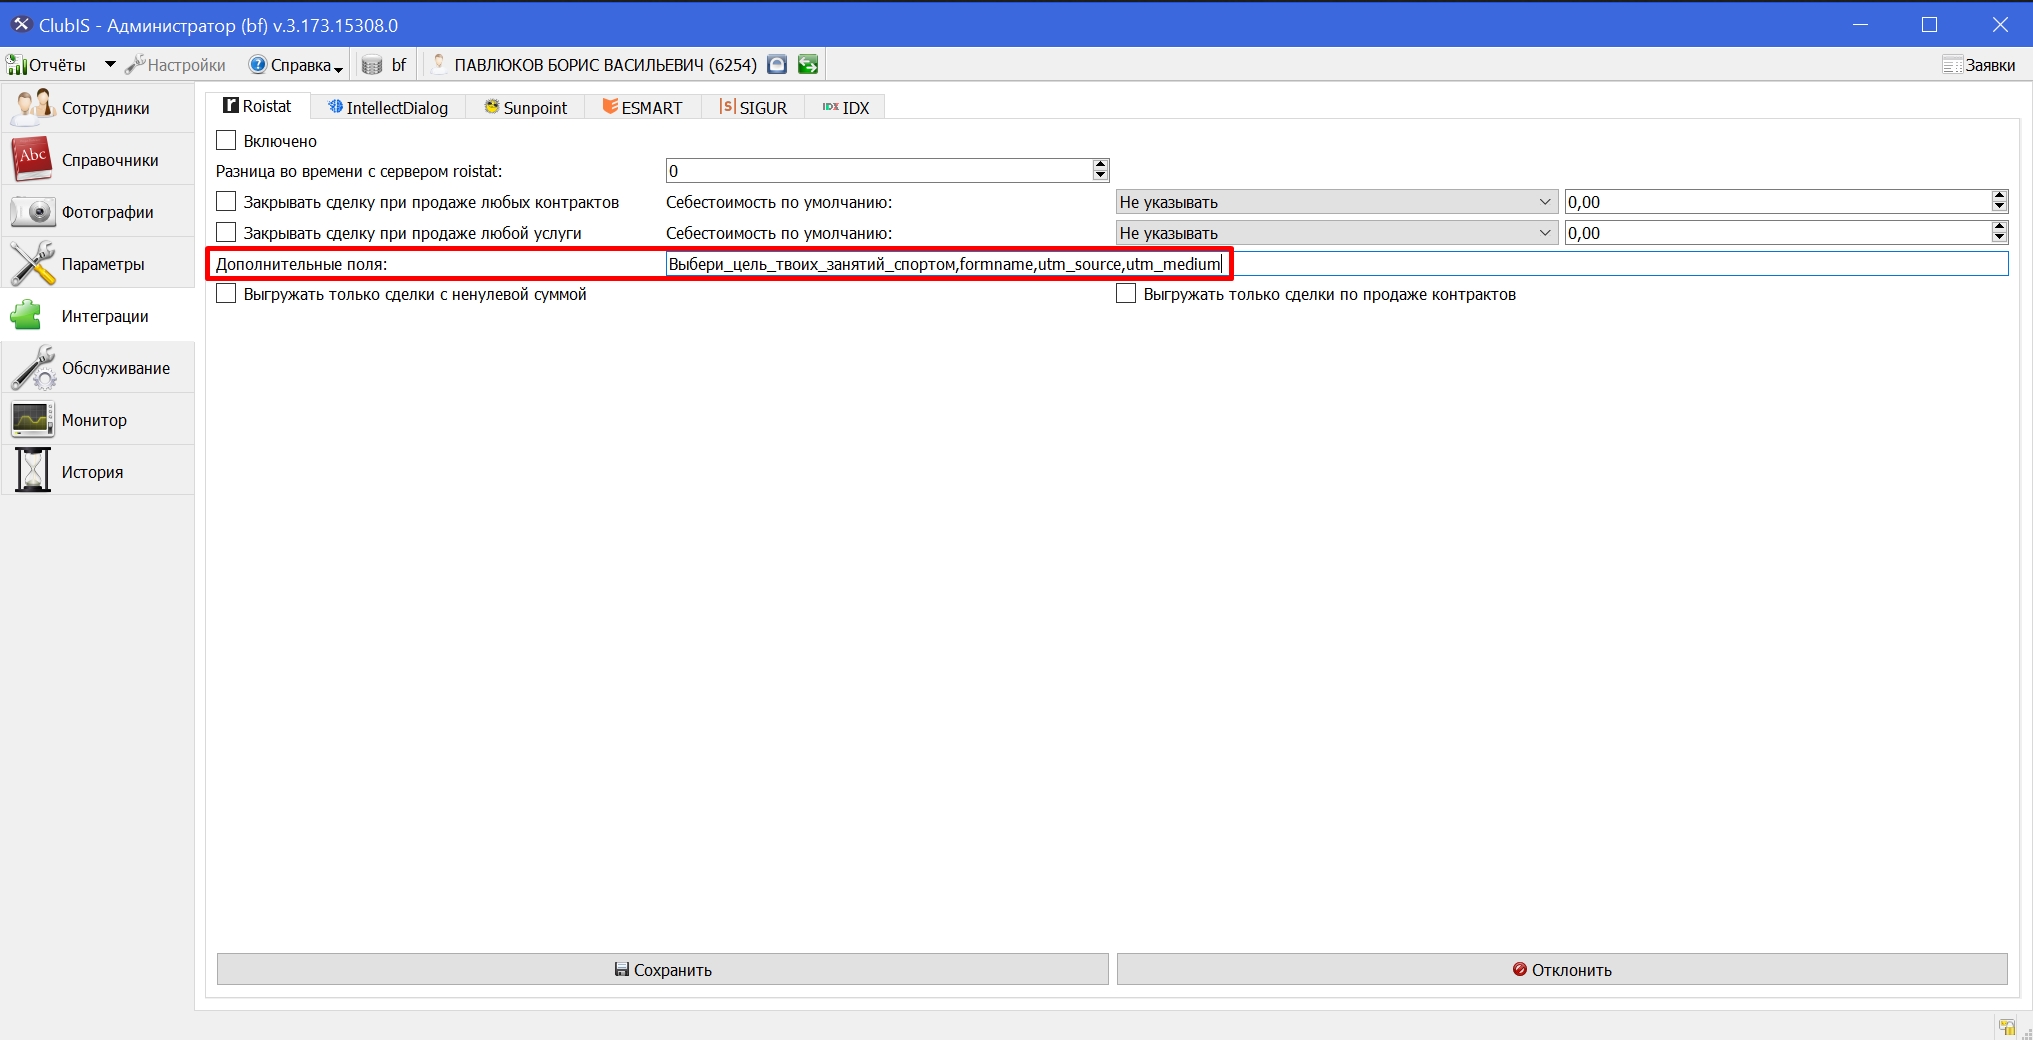
Task: Open the Справочники Abc book icon
Action: 32,159
